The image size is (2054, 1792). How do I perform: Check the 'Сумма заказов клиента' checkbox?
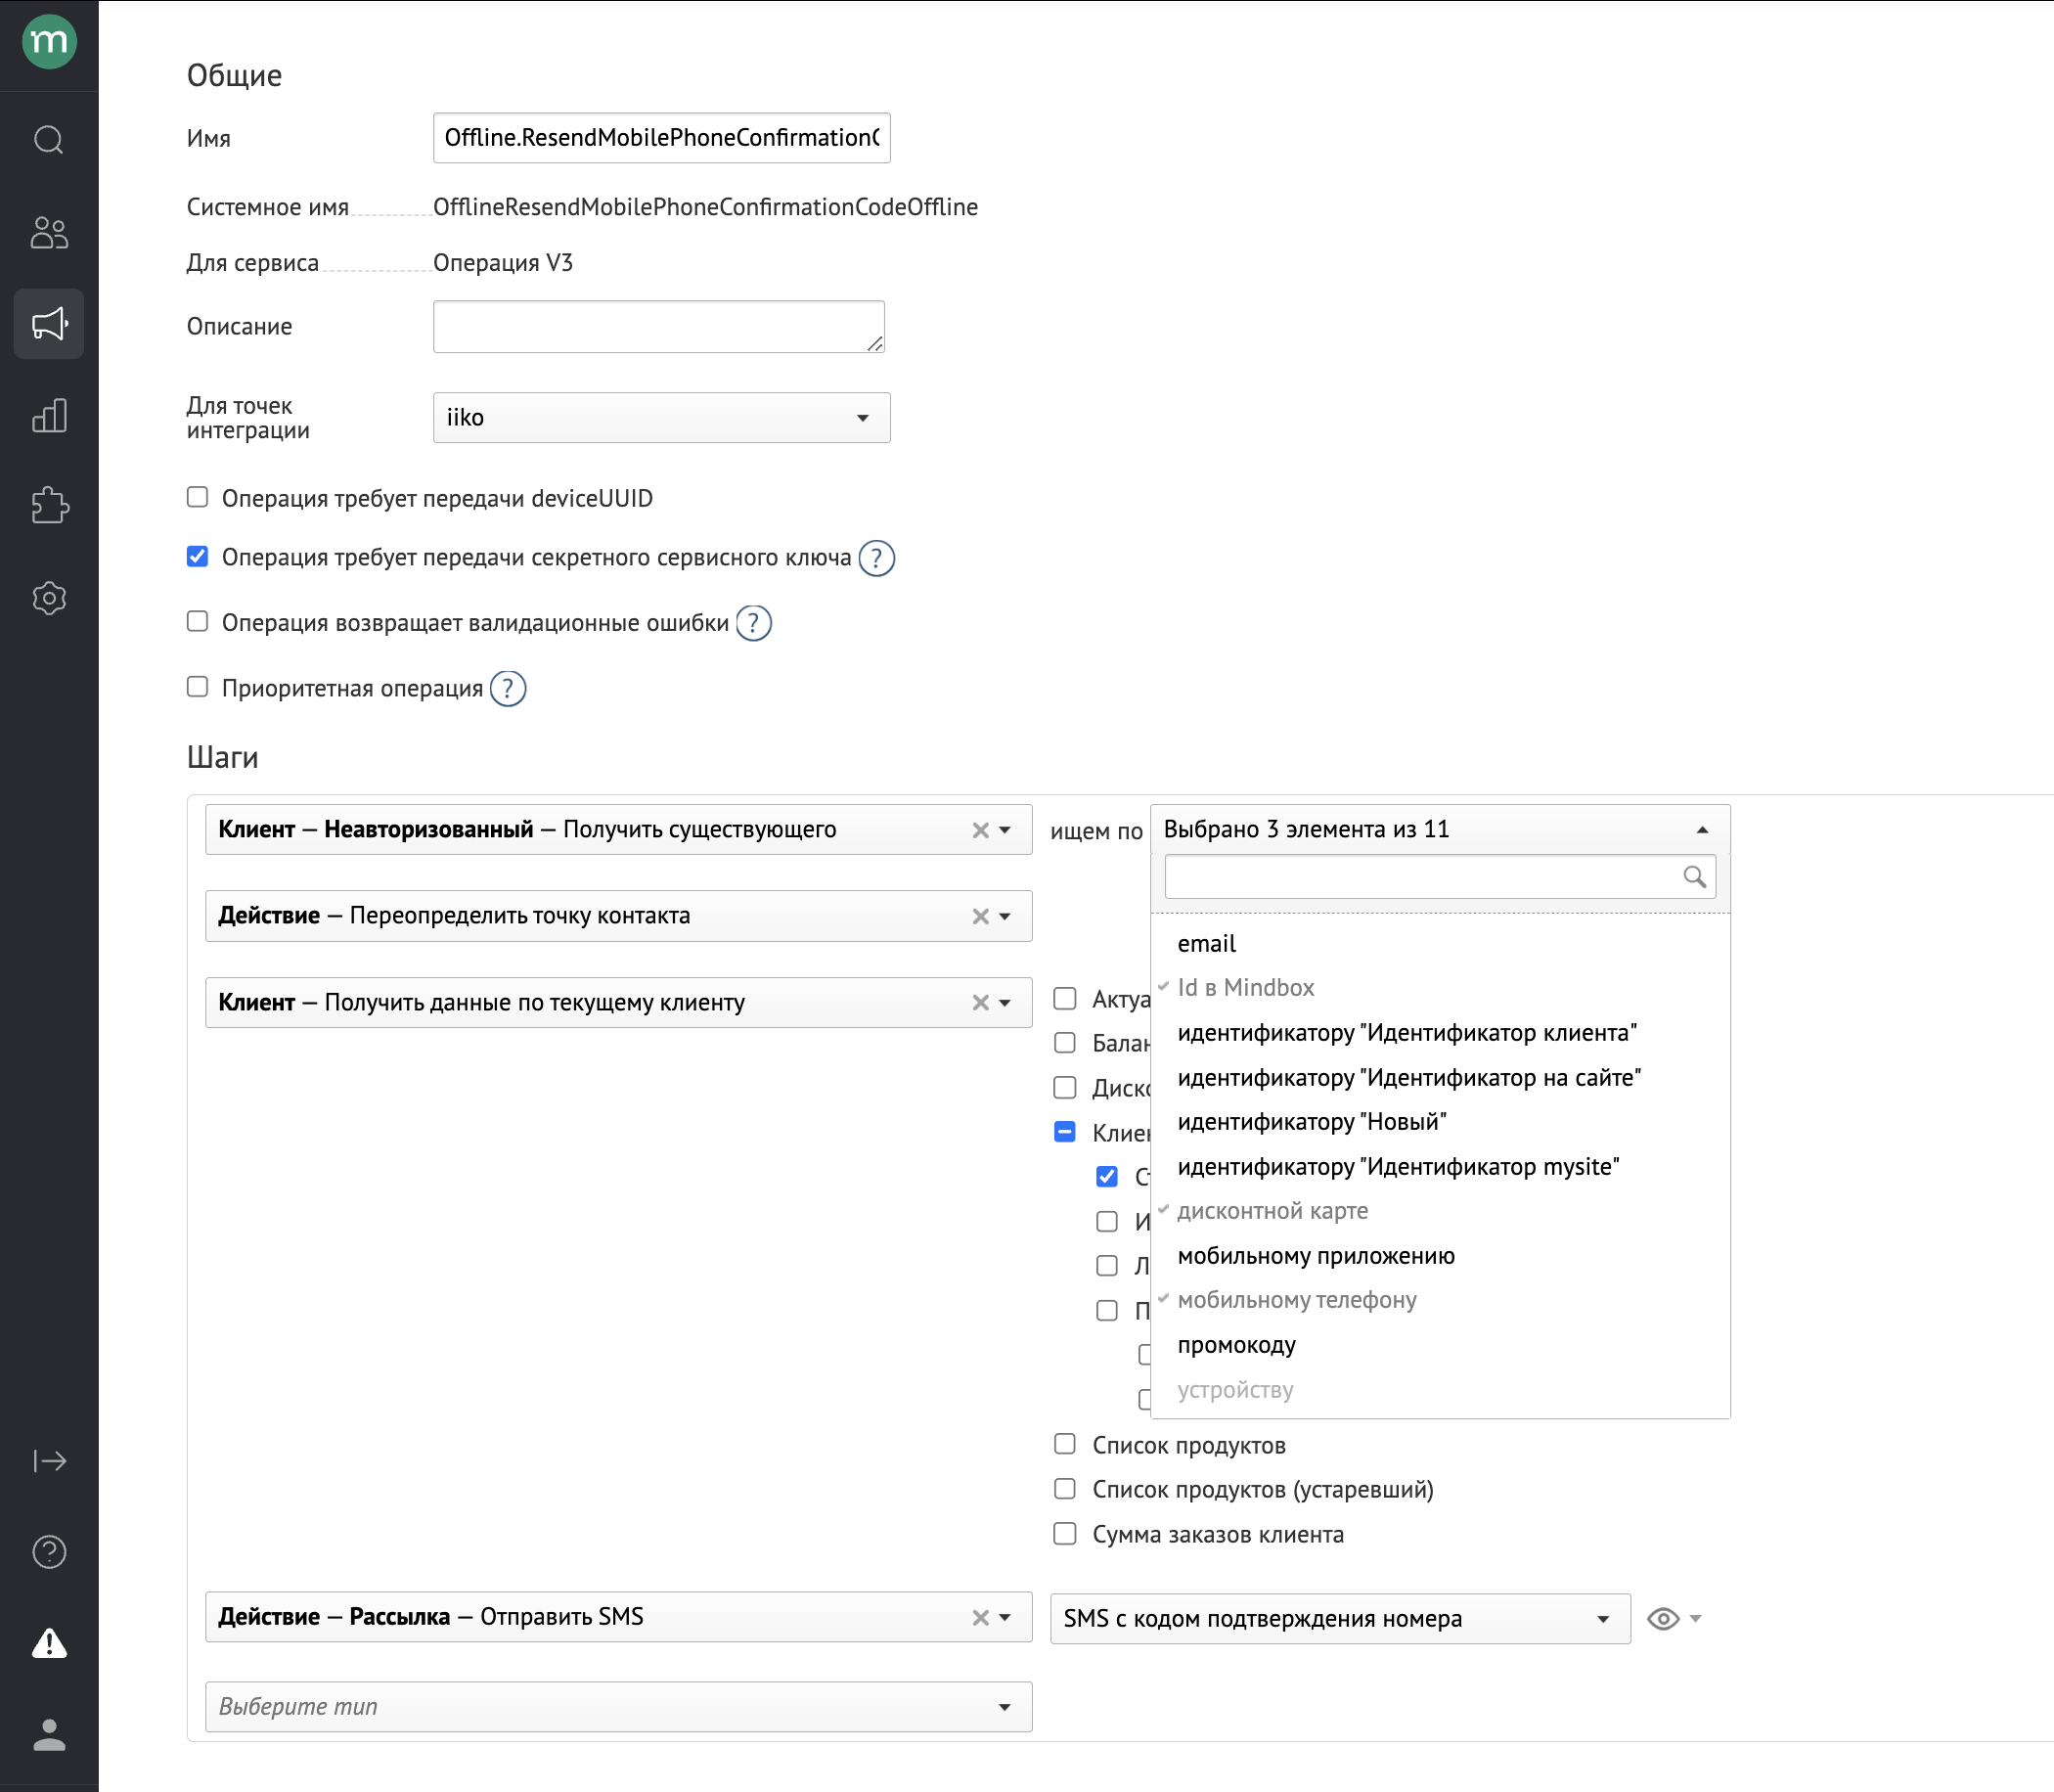point(1065,1533)
